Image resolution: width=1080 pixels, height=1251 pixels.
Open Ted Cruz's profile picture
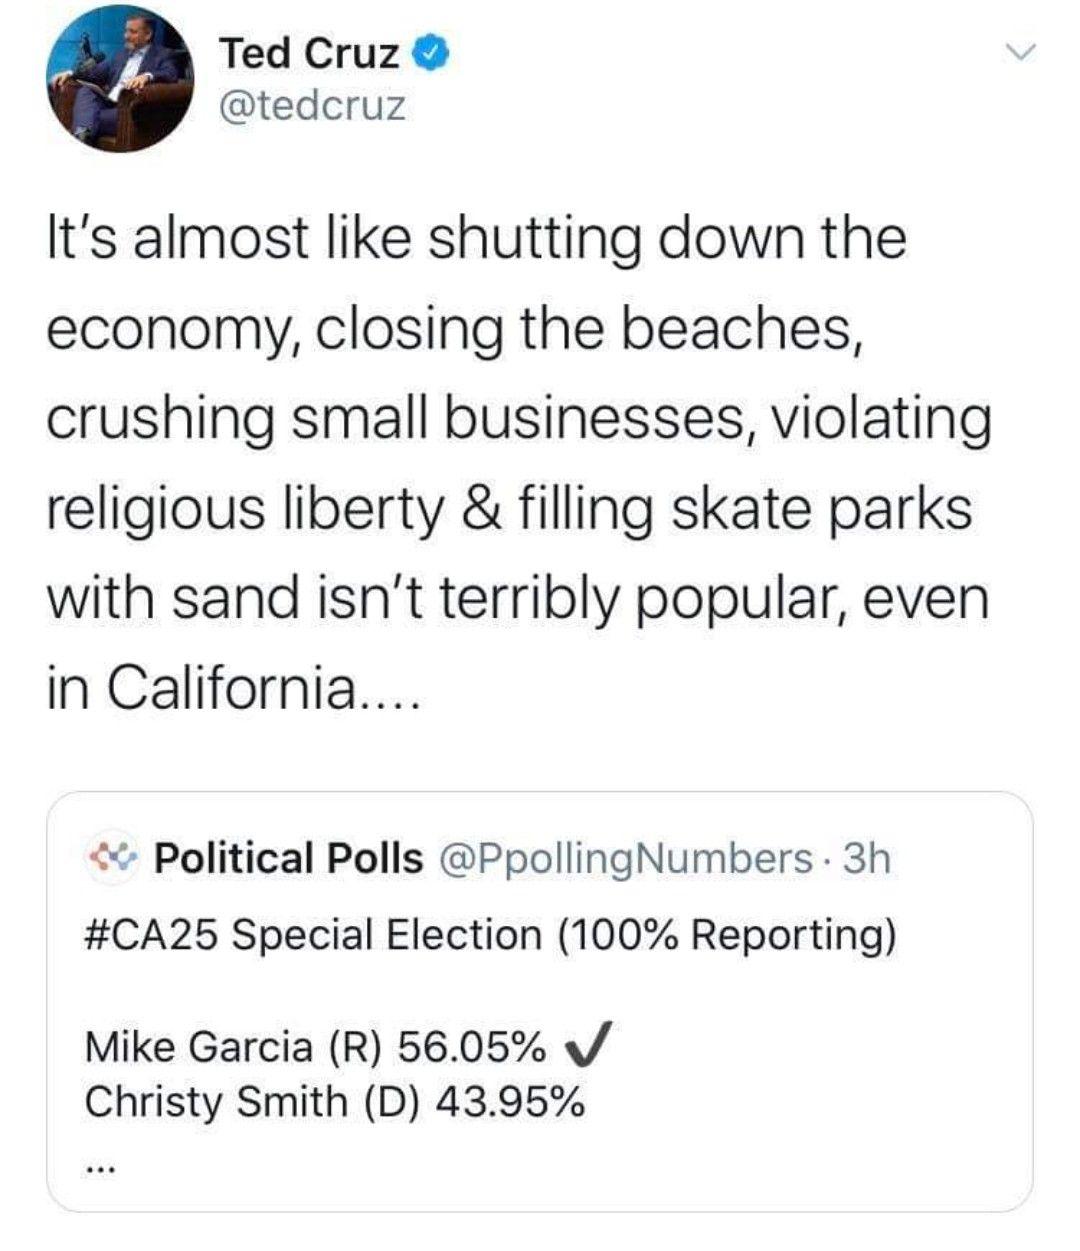[x=120, y=85]
